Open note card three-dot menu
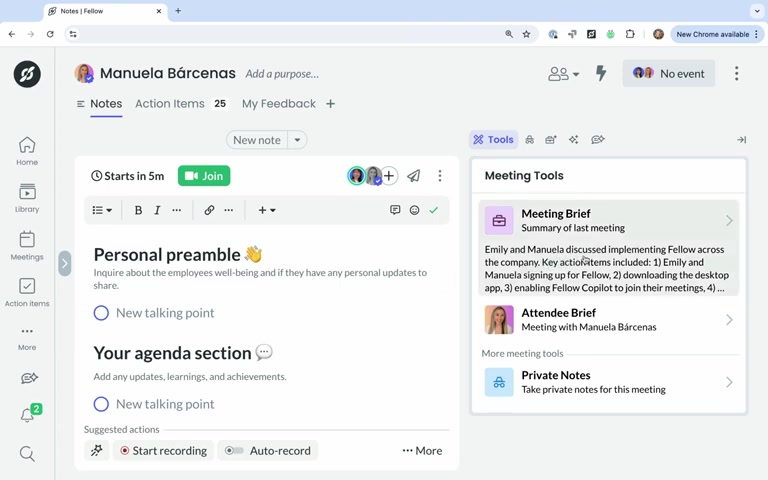 tap(440, 176)
